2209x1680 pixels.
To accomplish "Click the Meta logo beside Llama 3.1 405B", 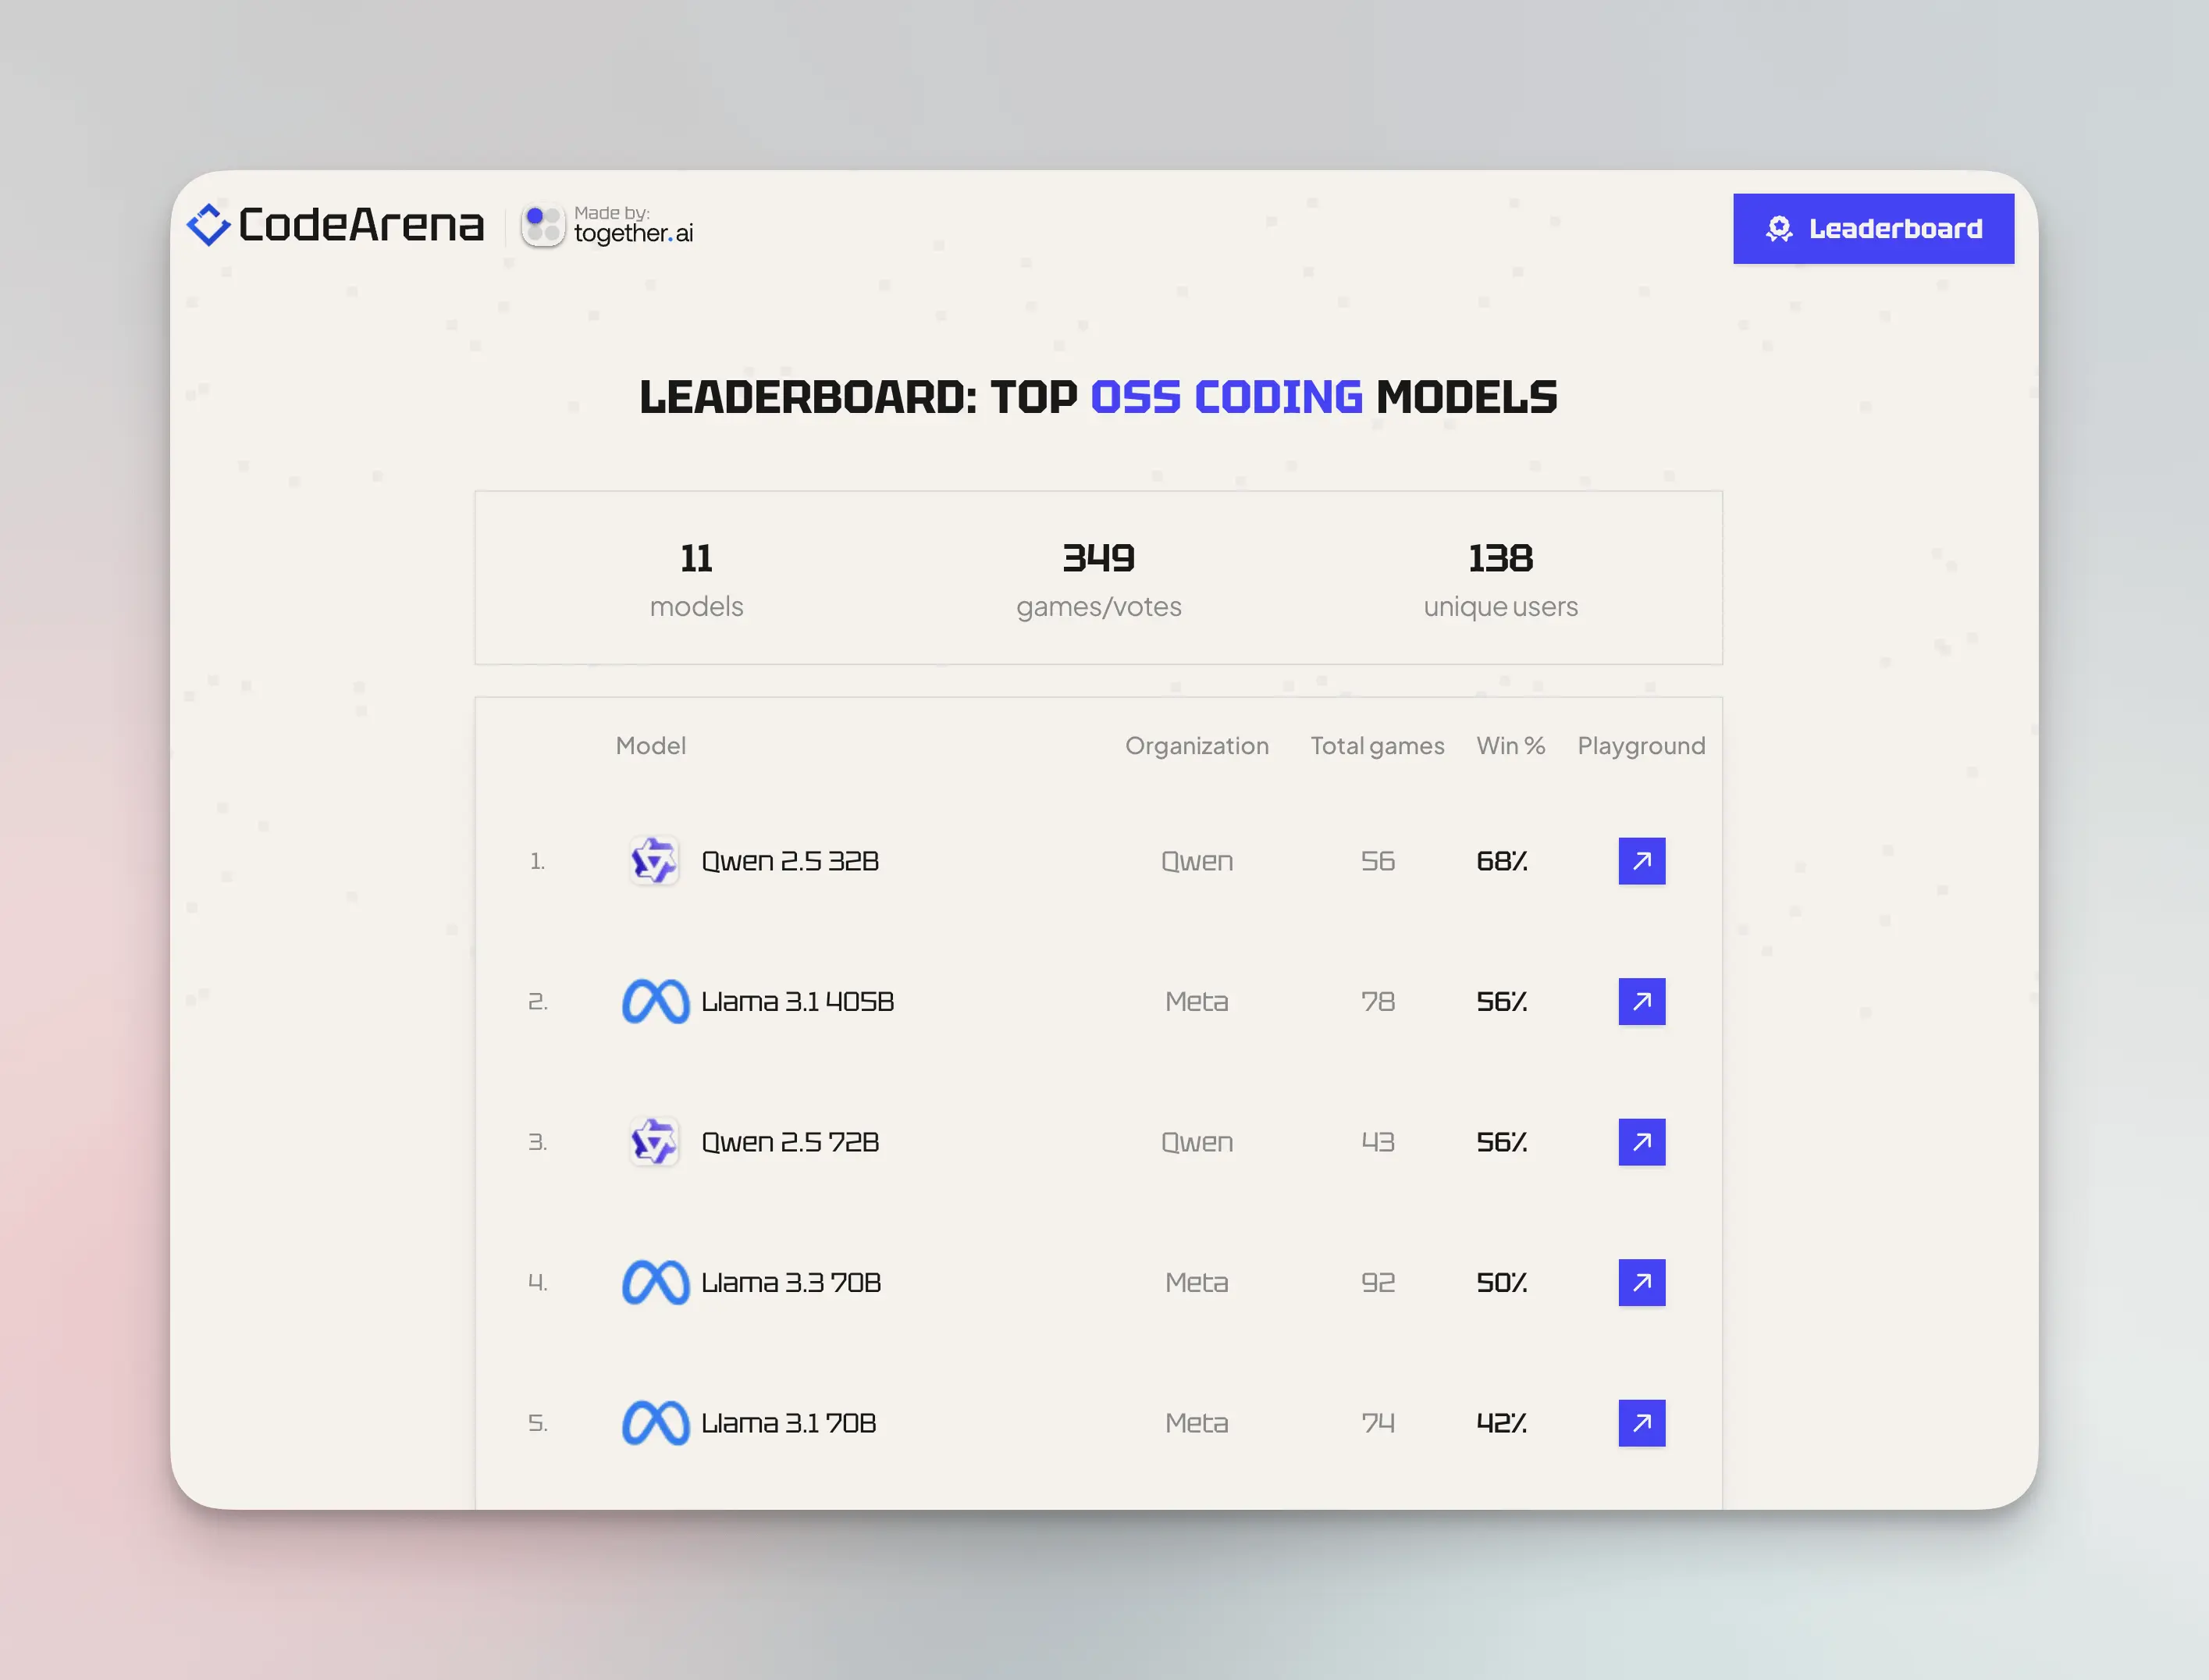I will [655, 1001].
